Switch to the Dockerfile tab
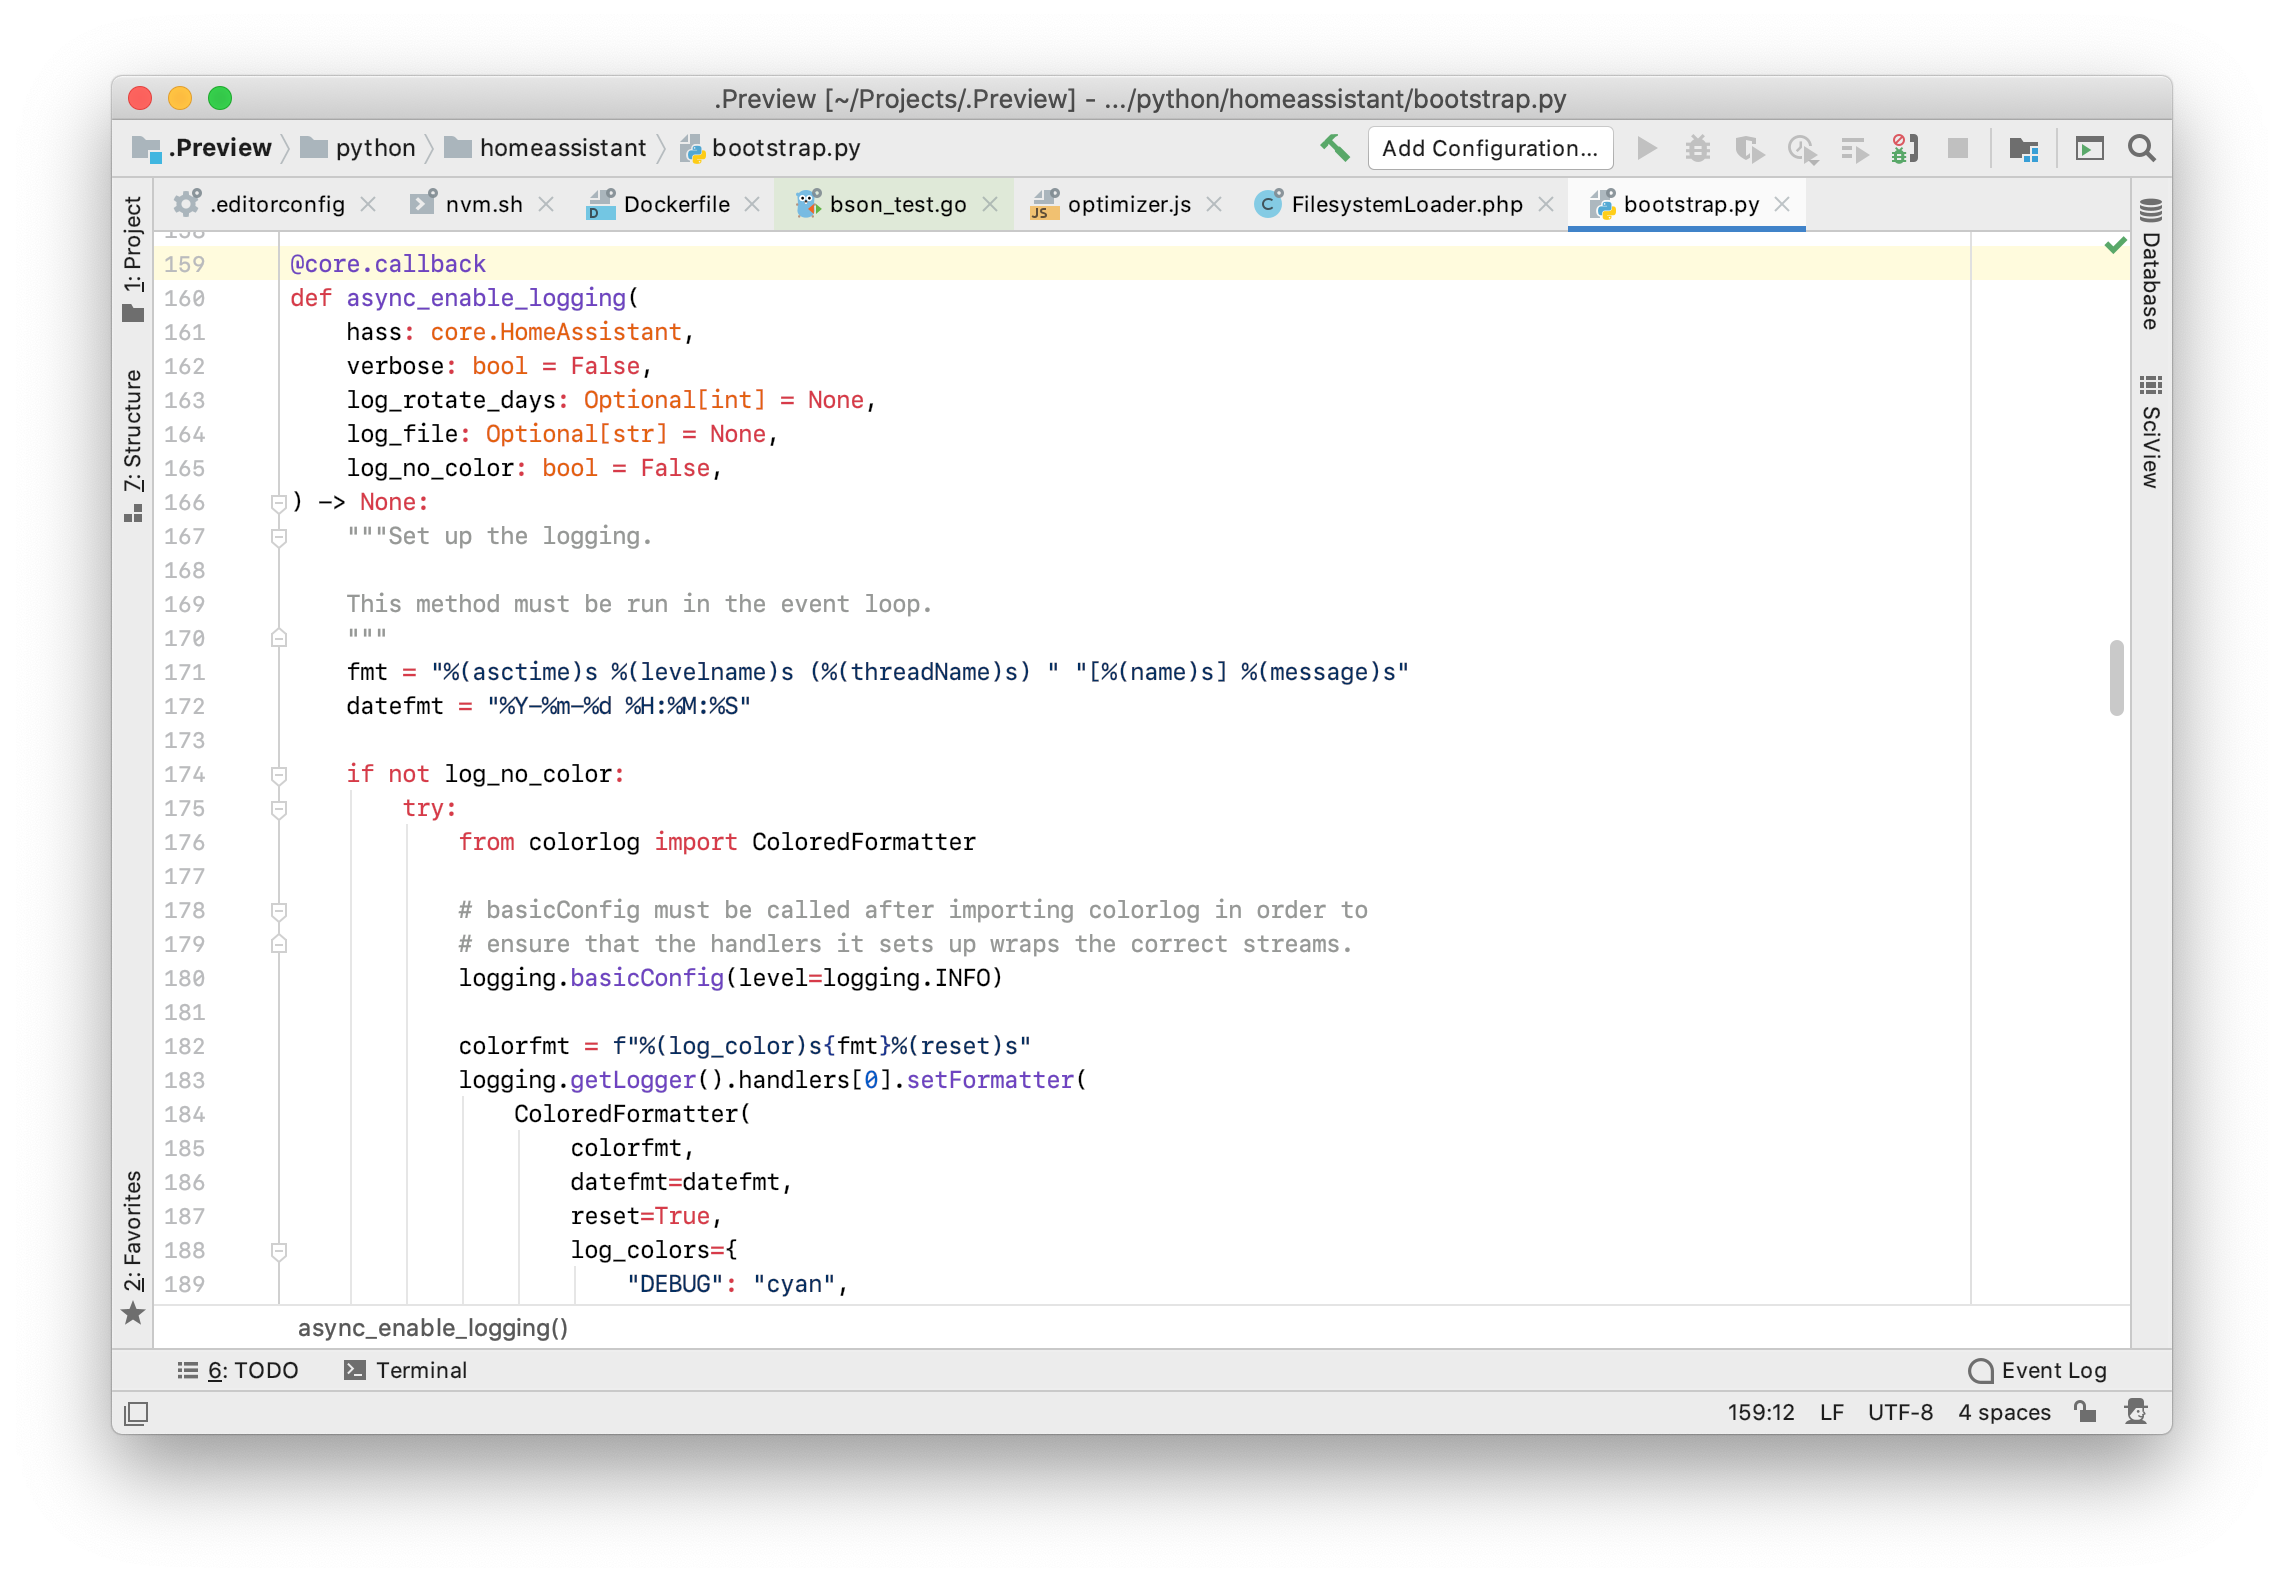Screen dimensions: 2284x1582 [676, 205]
